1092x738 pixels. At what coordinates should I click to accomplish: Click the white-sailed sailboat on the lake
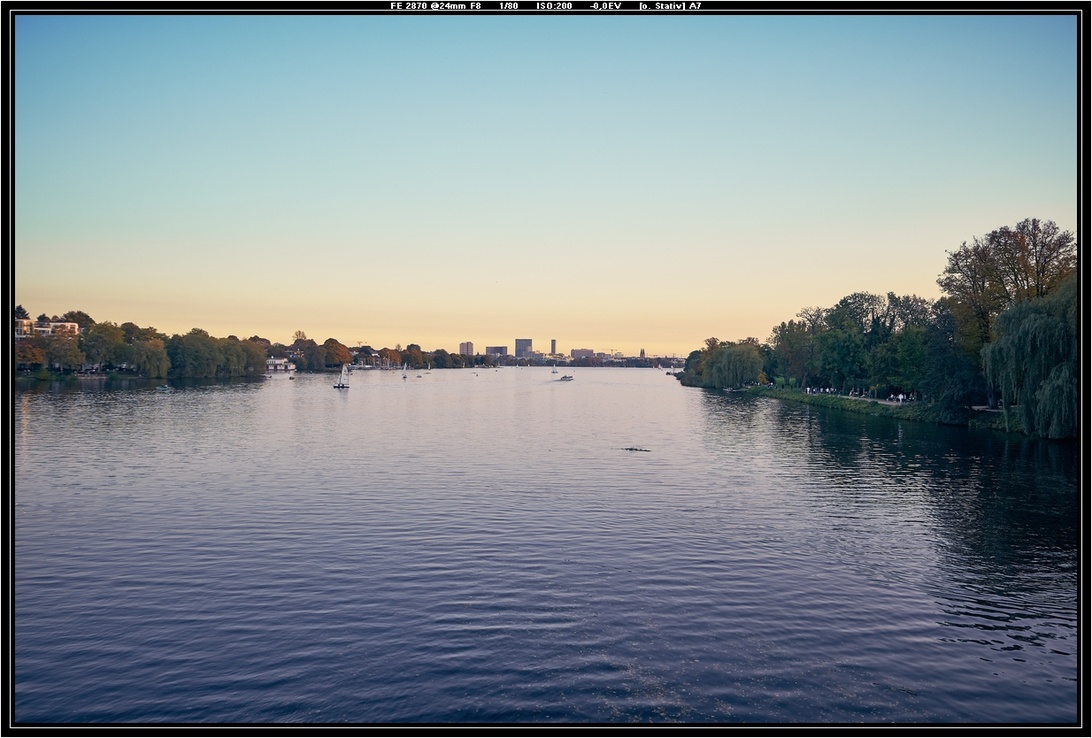(x=342, y=378)
